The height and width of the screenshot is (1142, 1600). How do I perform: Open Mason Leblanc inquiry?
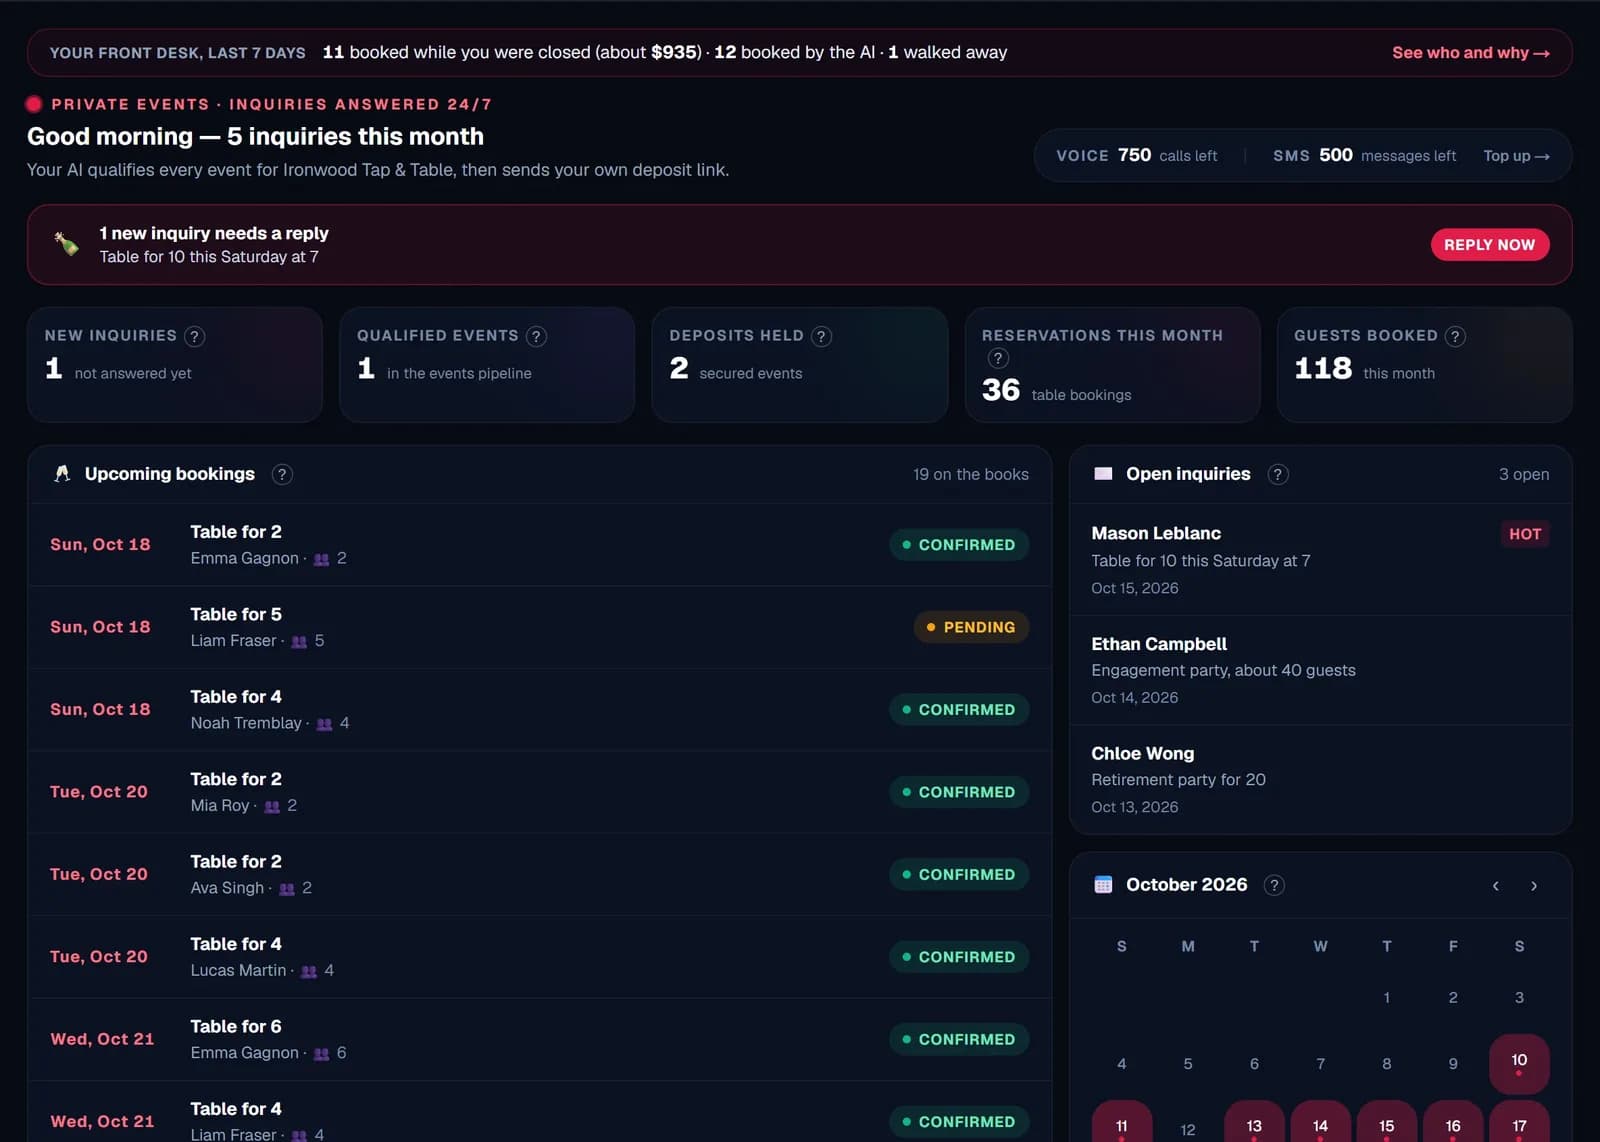[1320, 560]
